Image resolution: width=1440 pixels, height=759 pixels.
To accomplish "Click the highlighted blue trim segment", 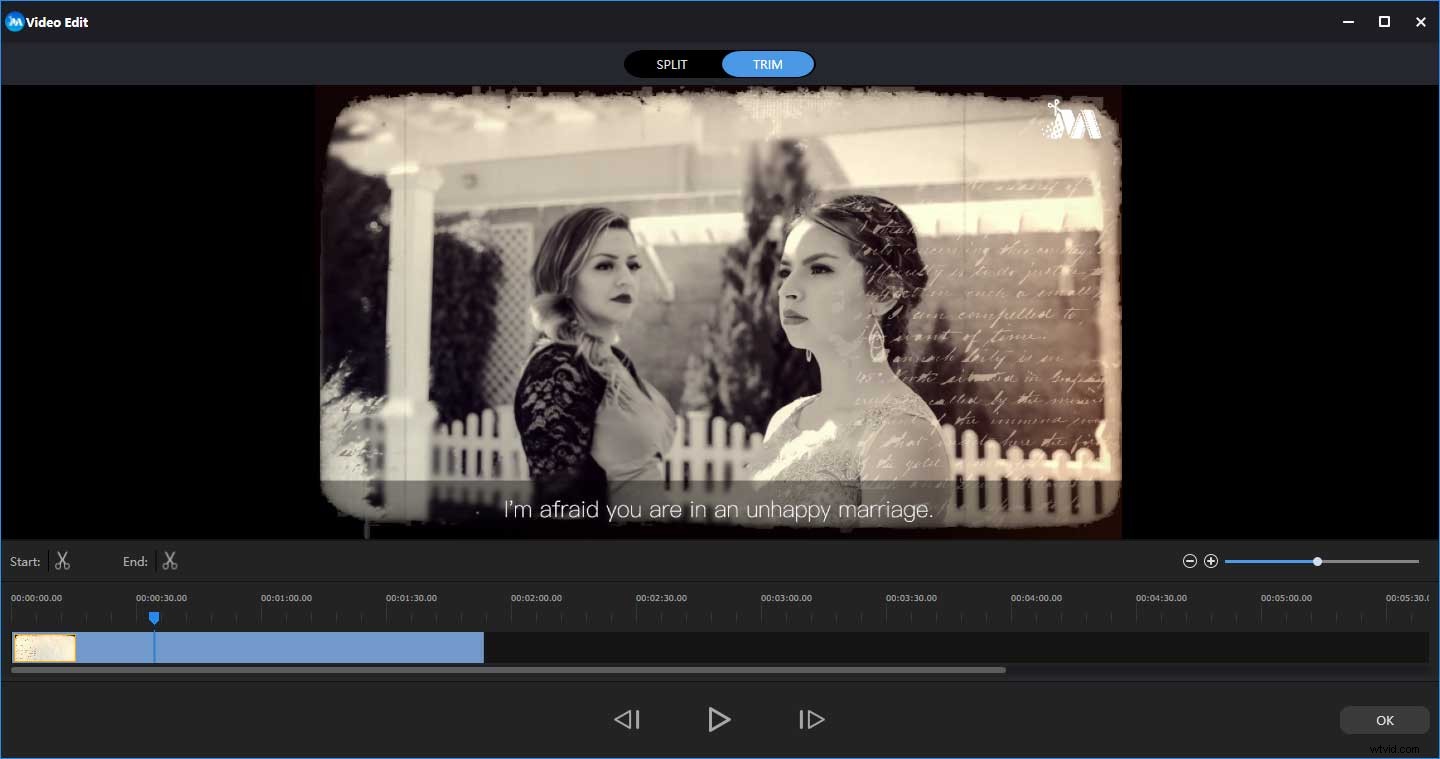I will point(300,647).
